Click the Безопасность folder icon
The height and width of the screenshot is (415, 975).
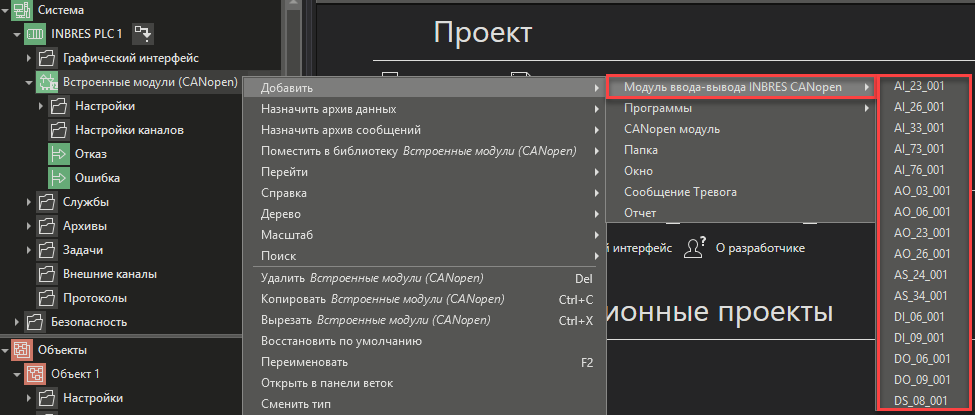(x=34, y=322)
